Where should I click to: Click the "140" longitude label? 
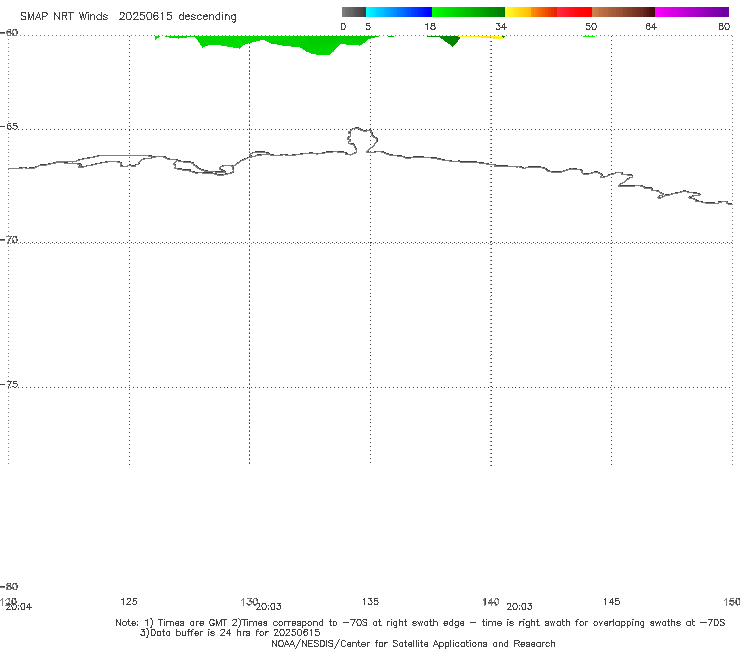pos(490,601)
